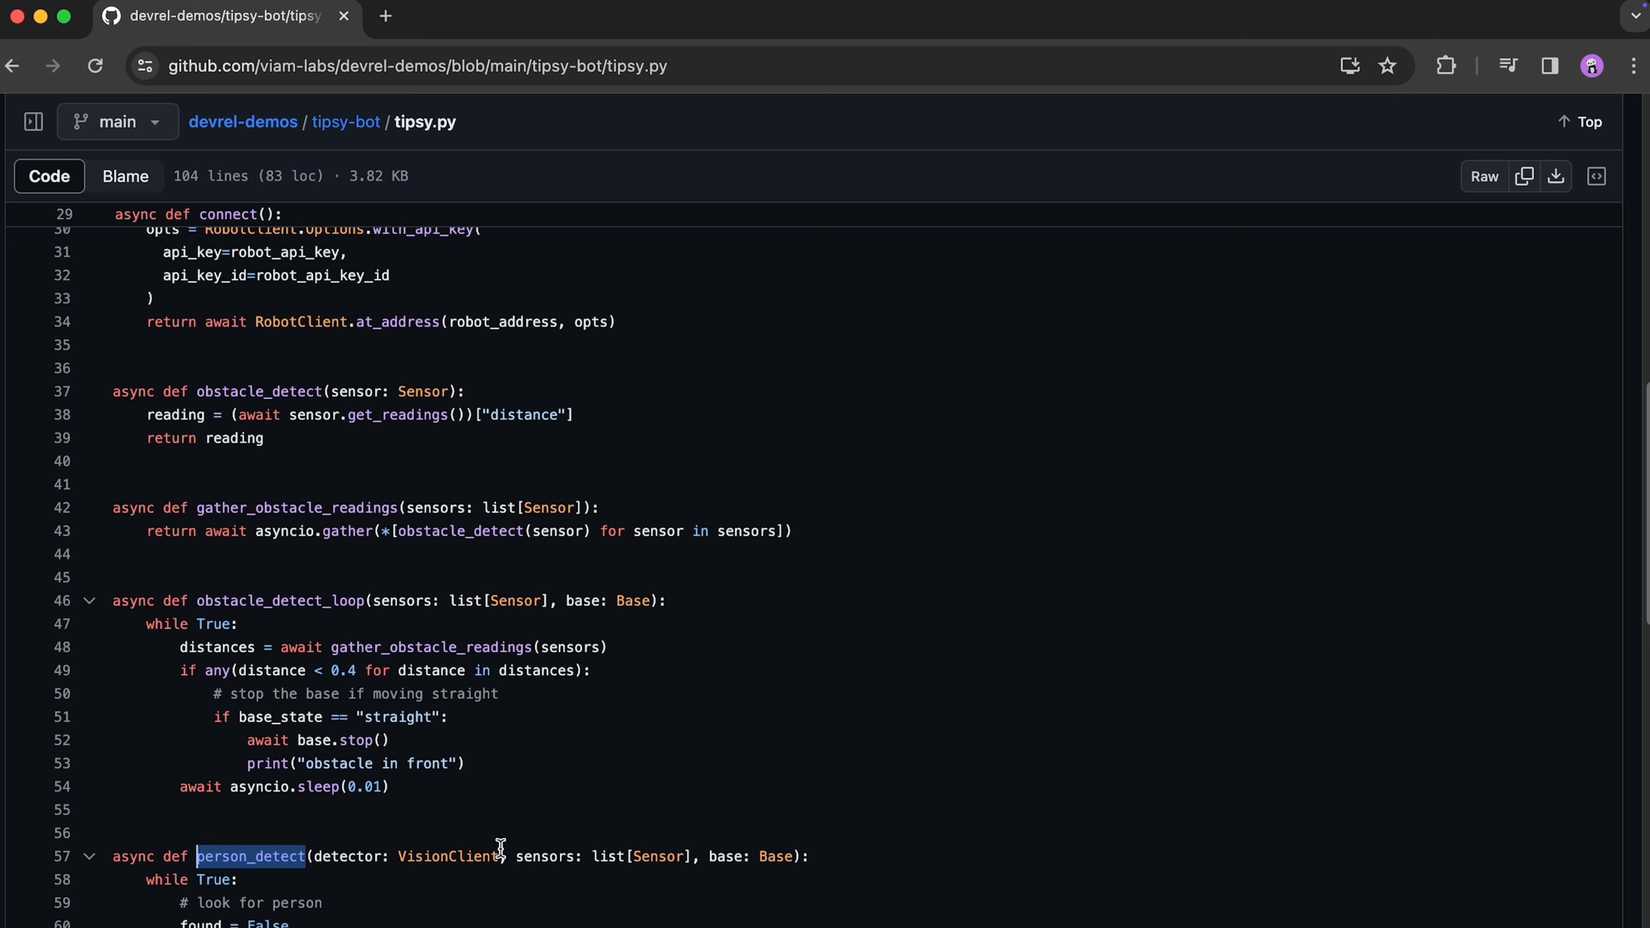Copy raw file contents icon
The width and height of the screenshot is (1650, 928).
coord(1524,176)
